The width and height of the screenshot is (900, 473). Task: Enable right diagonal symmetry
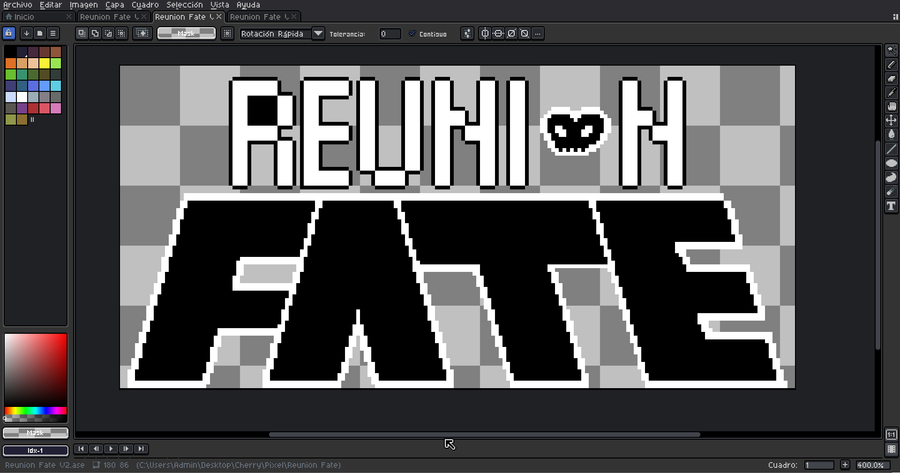pos(511,33)
